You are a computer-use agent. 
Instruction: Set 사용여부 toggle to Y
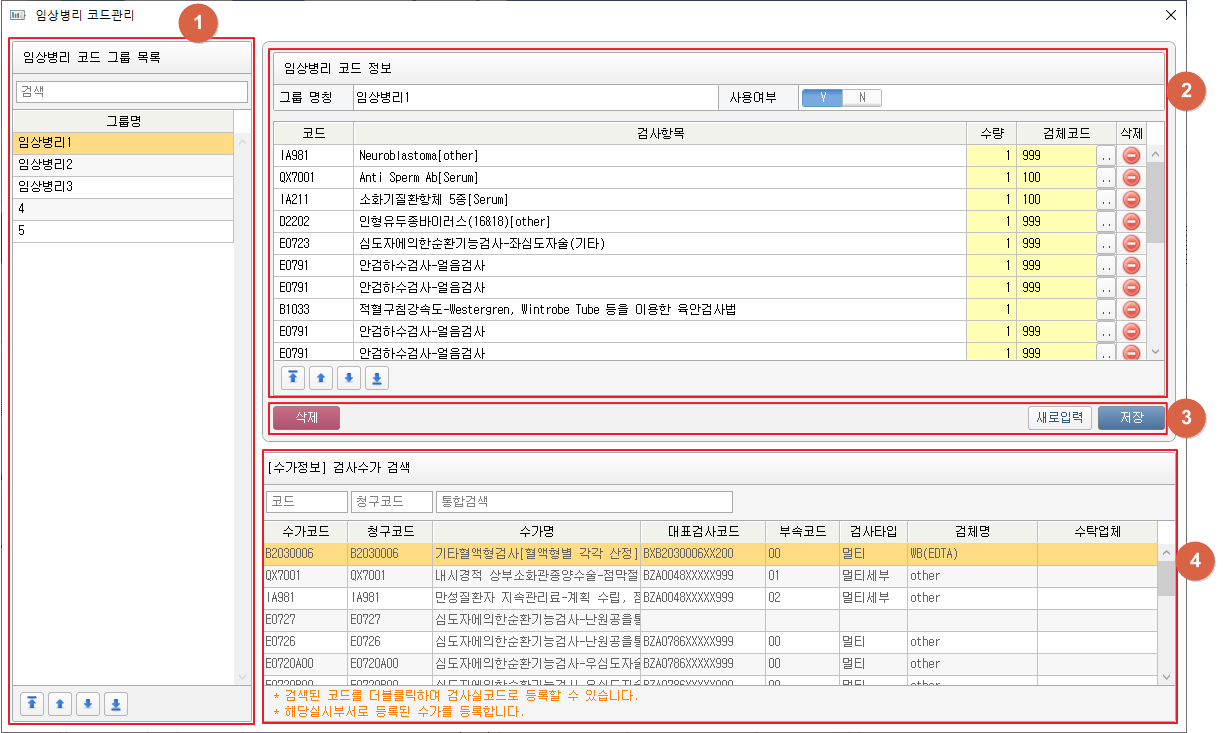[822, 98]
